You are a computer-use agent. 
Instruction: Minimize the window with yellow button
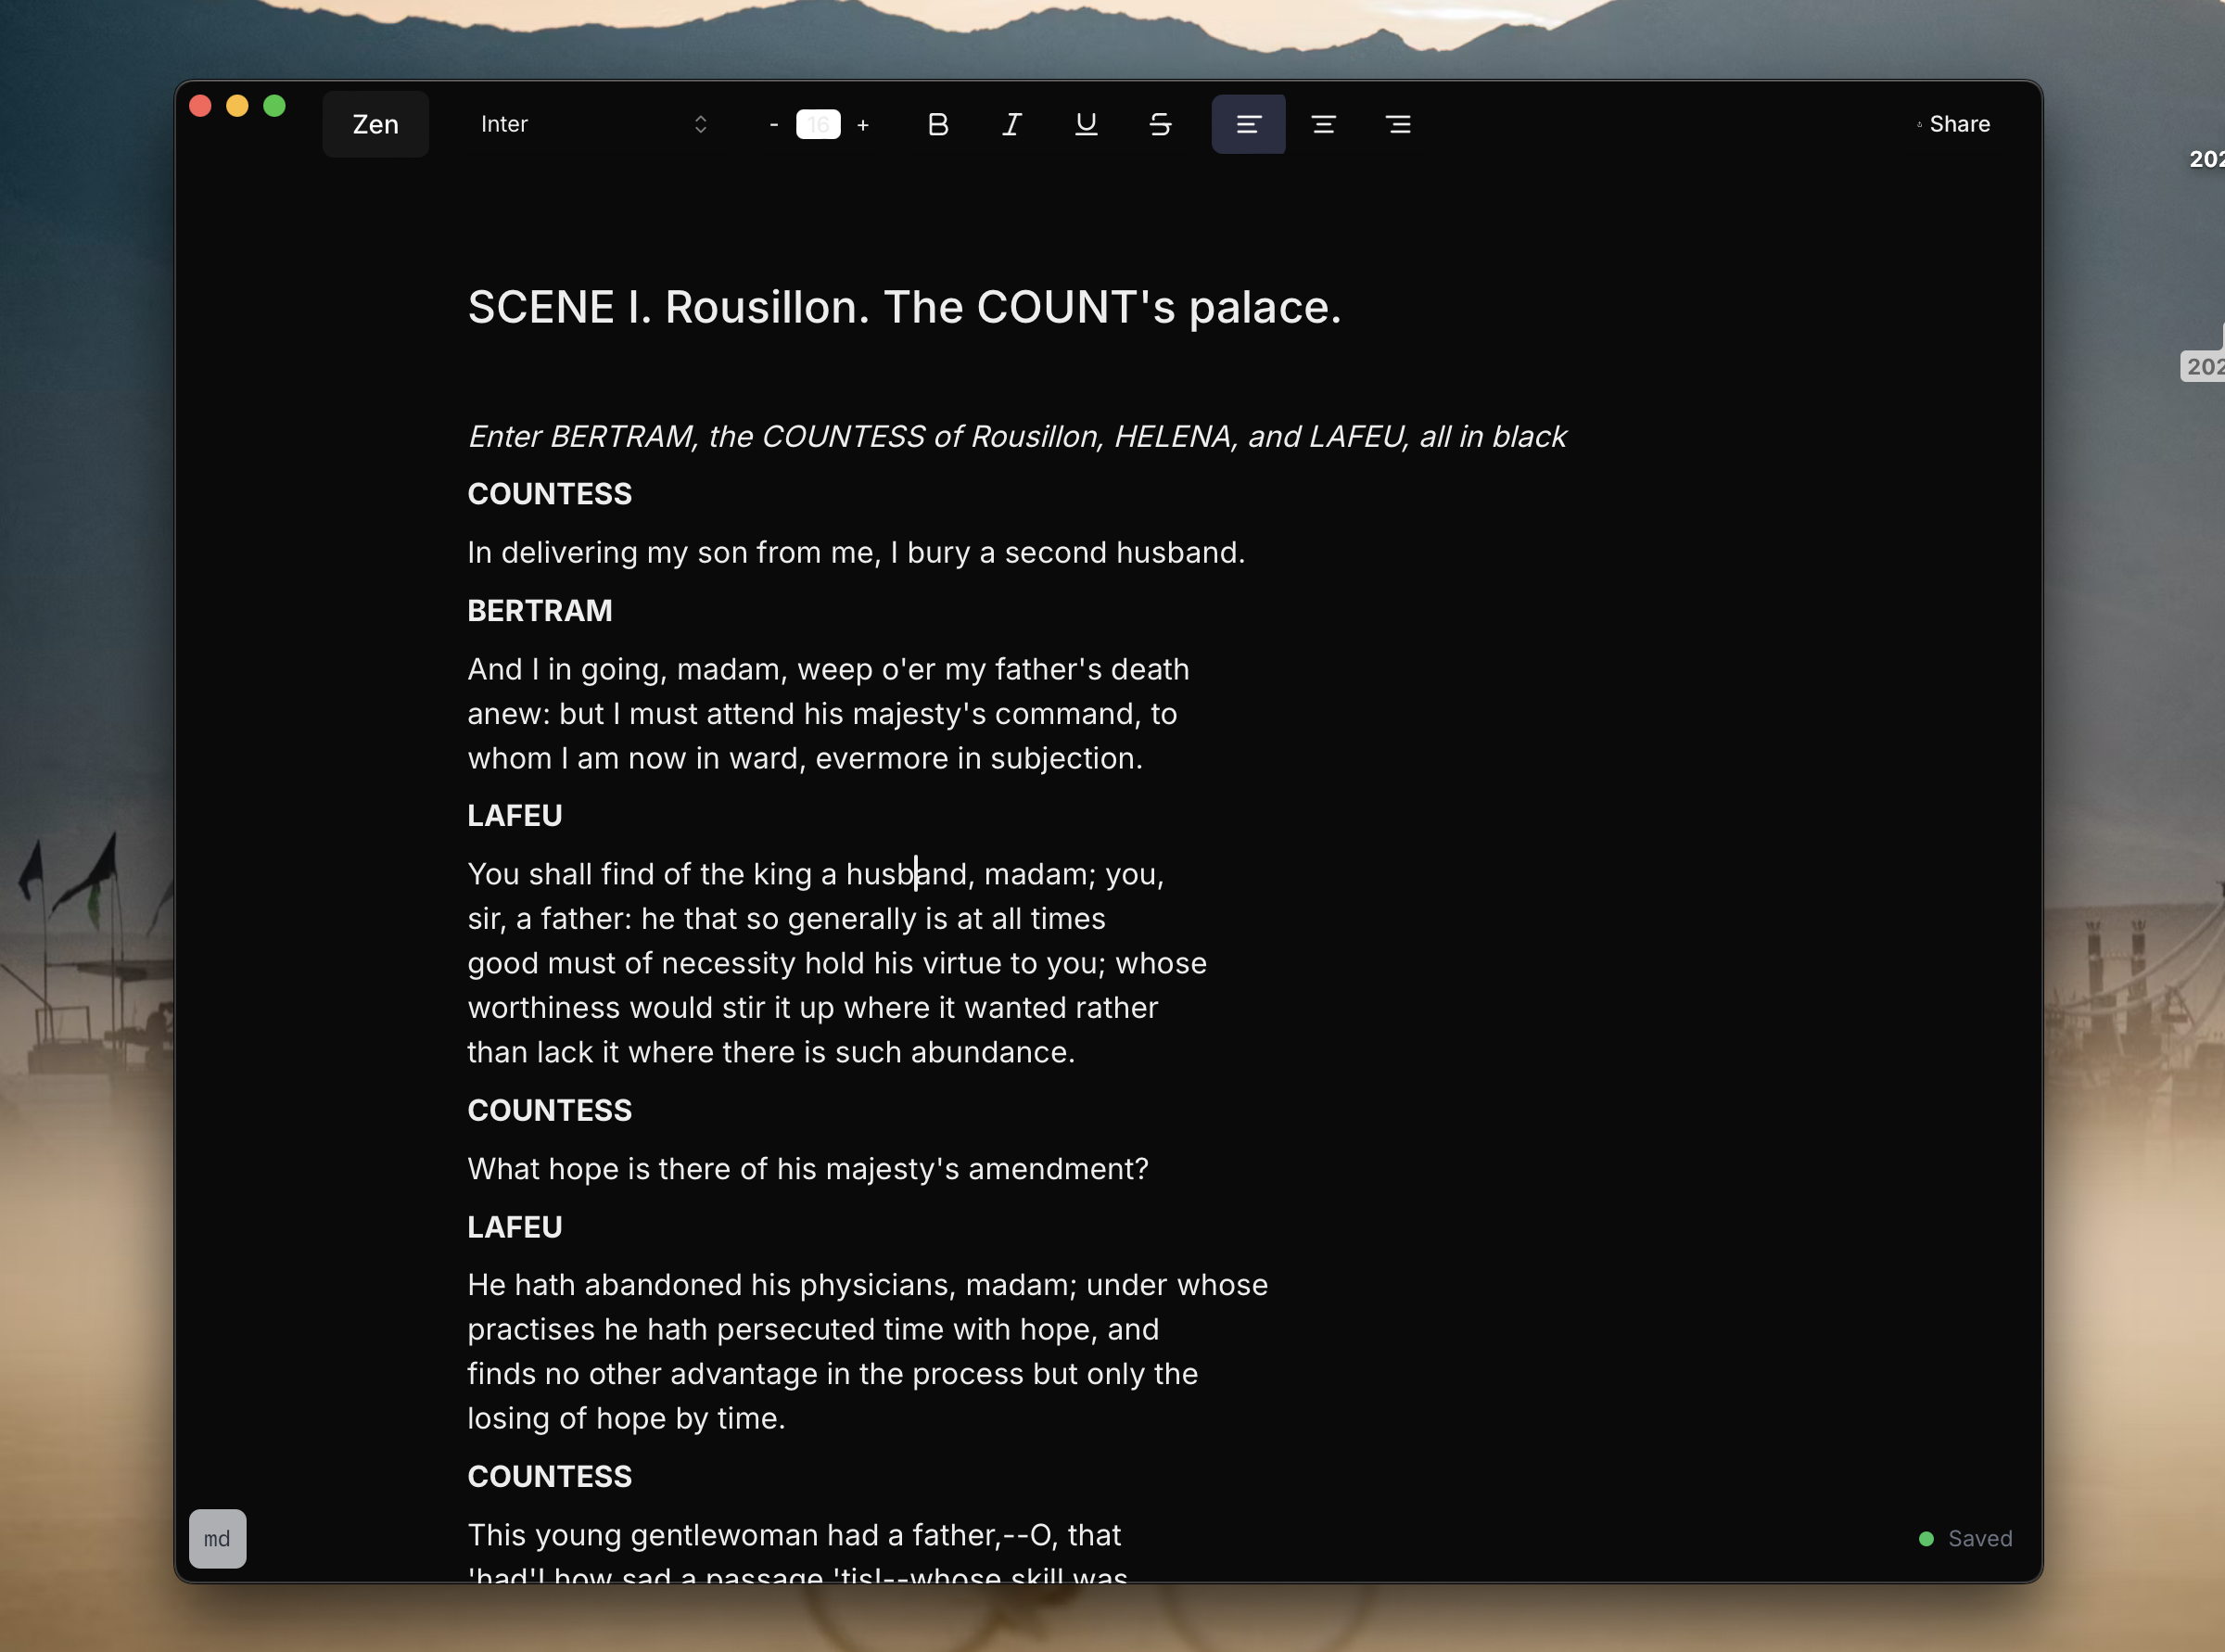click(237, 106)
